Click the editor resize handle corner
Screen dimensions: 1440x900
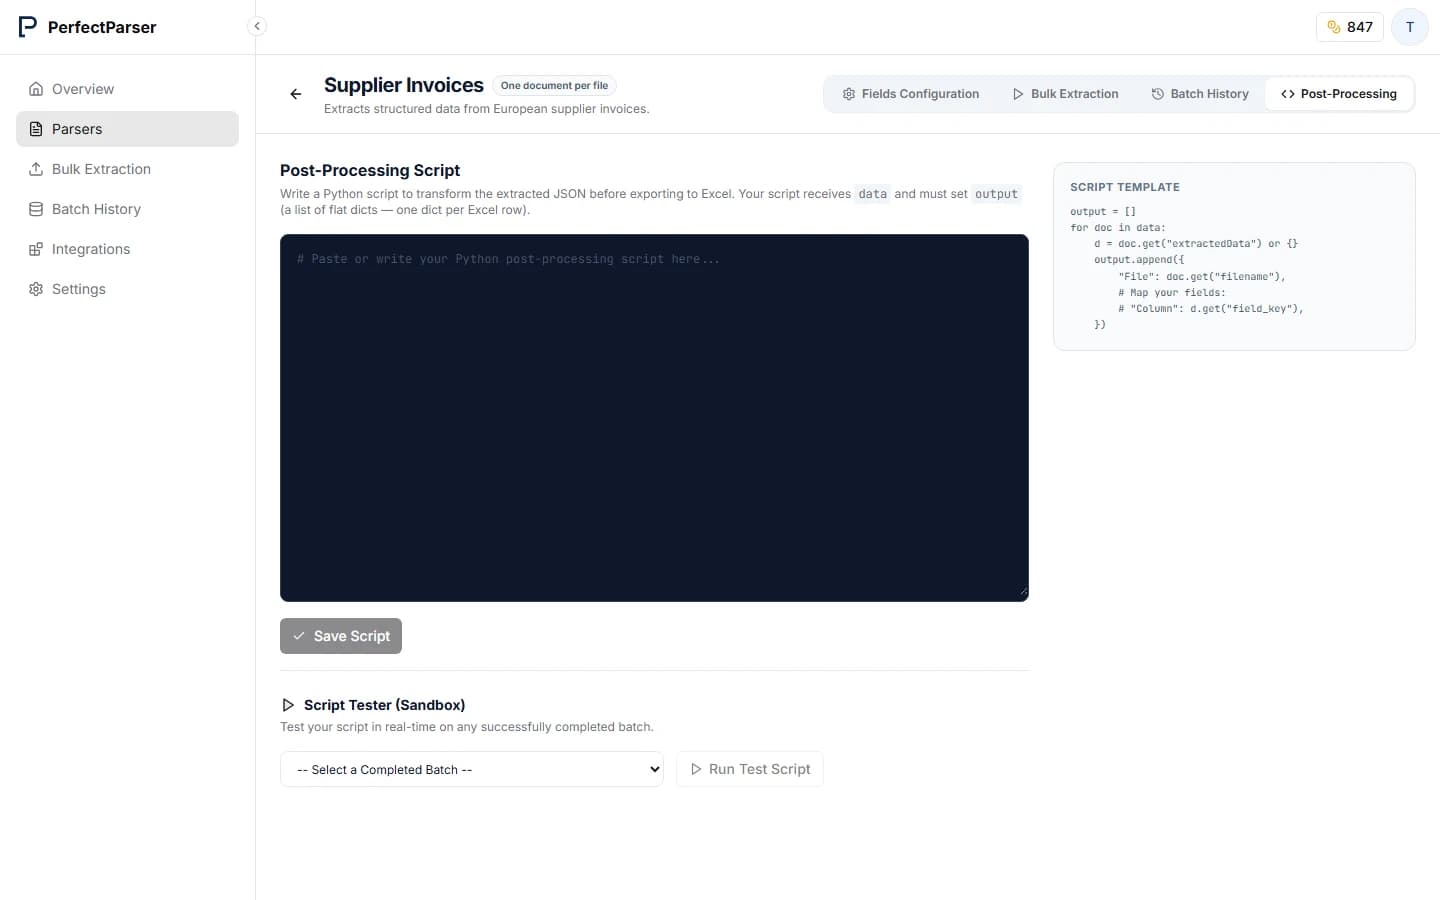pos(1023,593)
